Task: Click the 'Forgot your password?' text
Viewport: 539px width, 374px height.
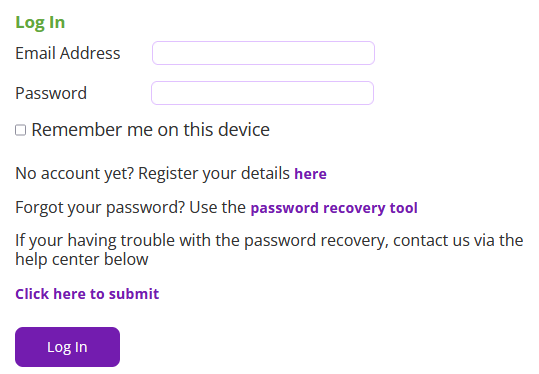Action: click(x=100, y=208)
